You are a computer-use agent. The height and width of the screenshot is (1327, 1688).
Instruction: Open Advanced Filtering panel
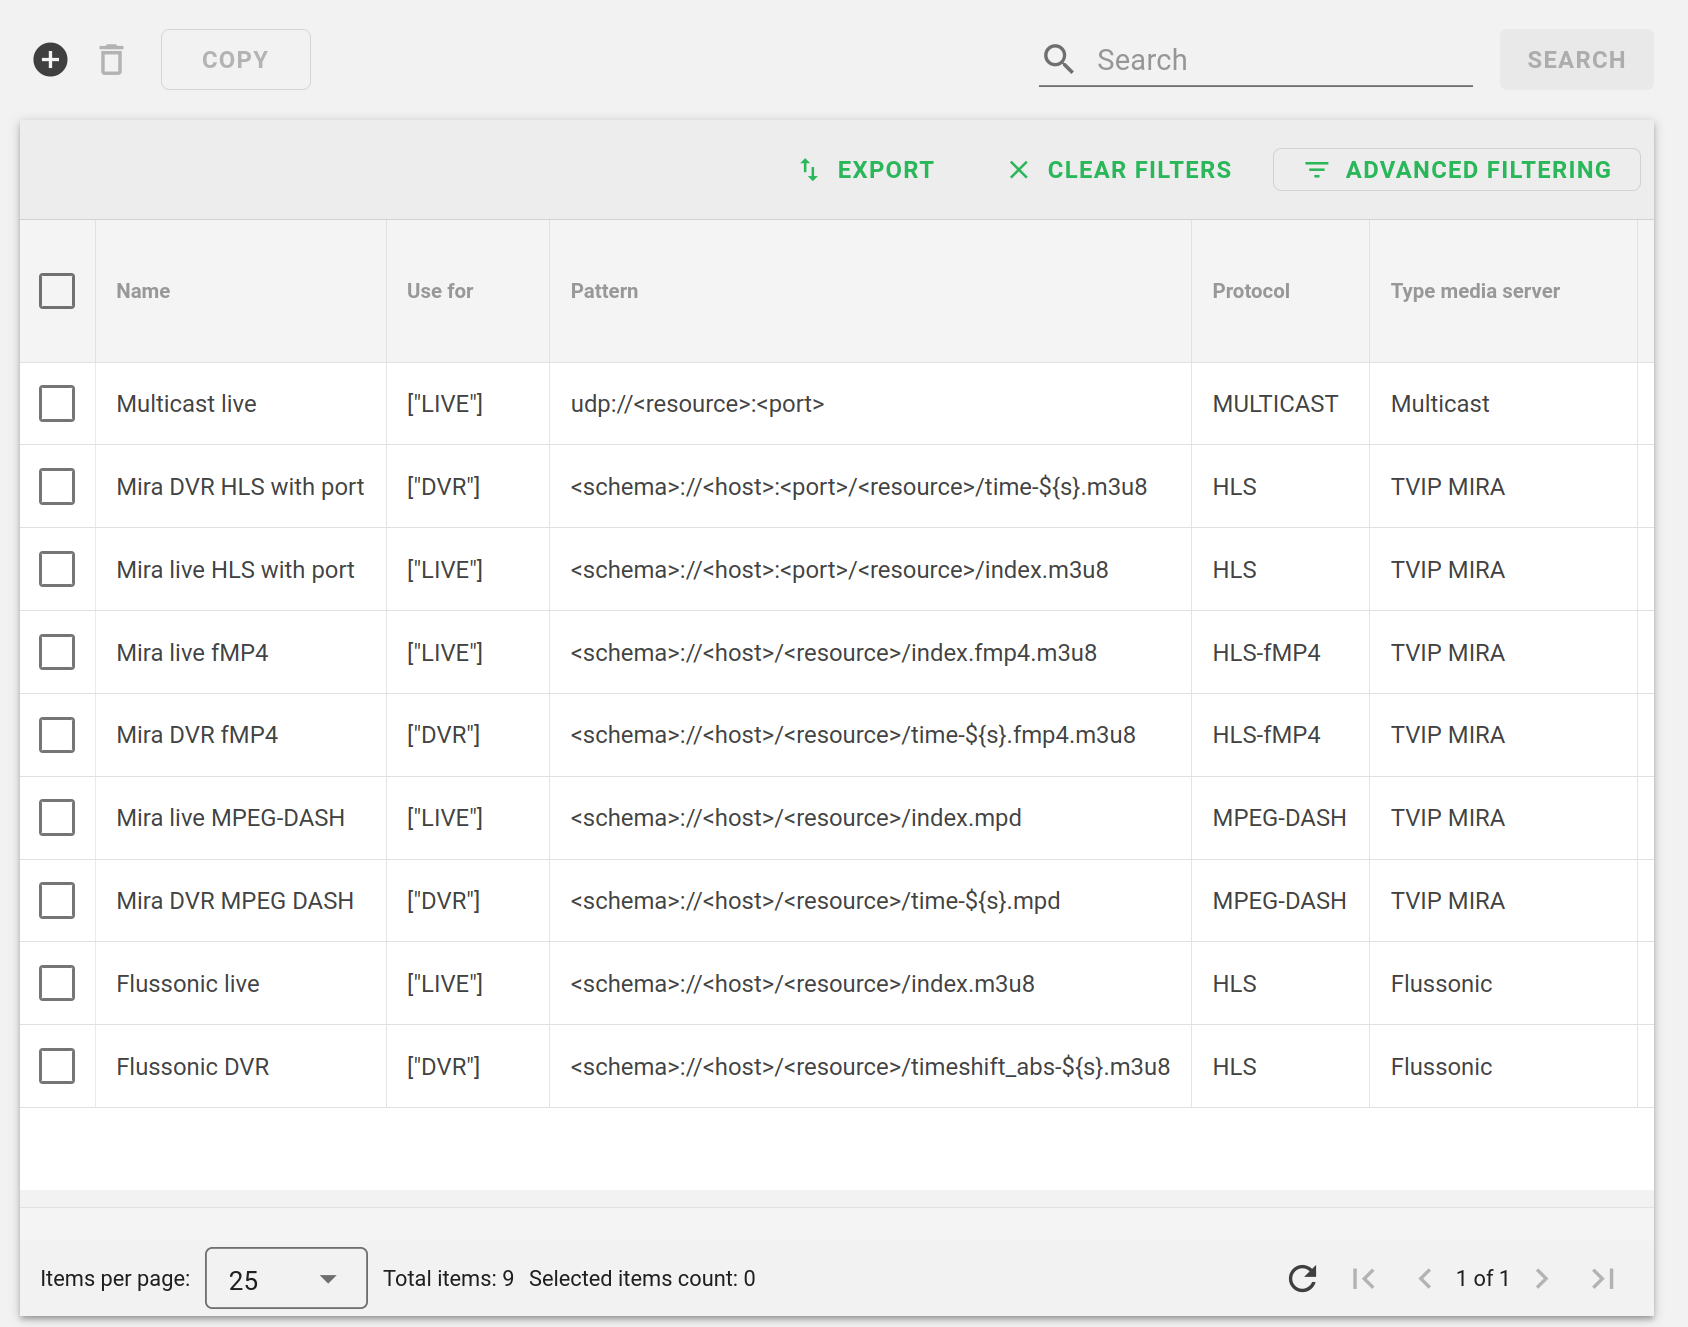[1456, 170]
